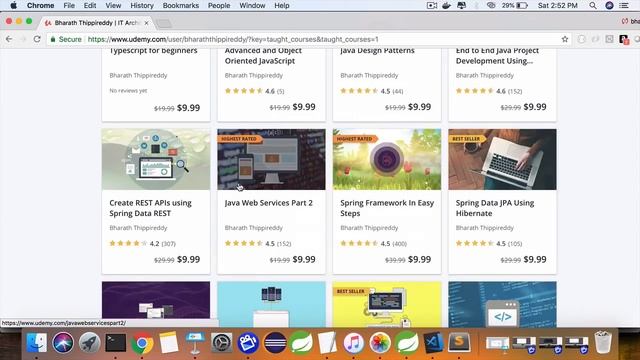Reload the Udemy page
The image size is (640, 360).
(37, 39)
